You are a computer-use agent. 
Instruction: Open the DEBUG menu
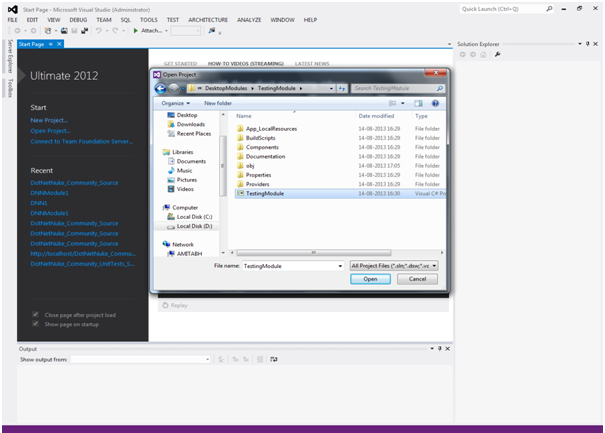(78, 20)
